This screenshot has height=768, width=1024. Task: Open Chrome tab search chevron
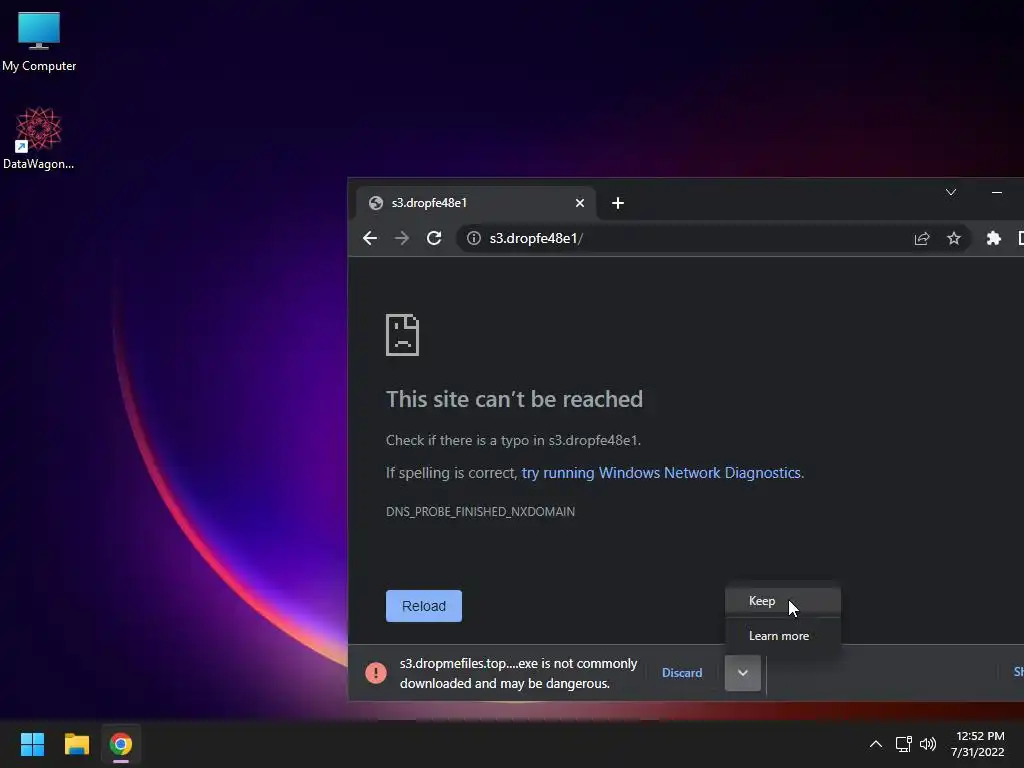click(951, 192)
